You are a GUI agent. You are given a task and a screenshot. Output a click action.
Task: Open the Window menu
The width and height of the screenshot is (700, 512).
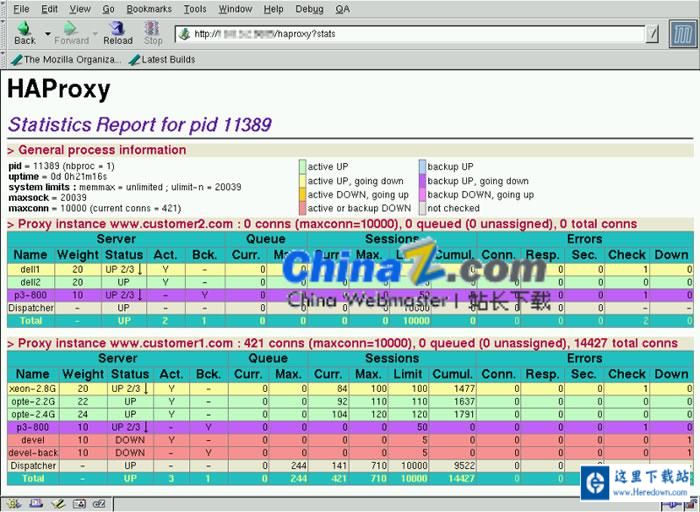(235, 9)
